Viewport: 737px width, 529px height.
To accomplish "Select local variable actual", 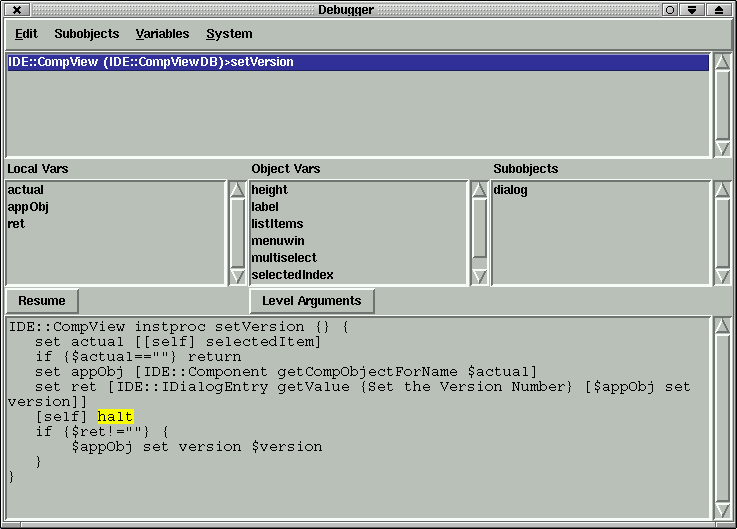I will (26, 190).
